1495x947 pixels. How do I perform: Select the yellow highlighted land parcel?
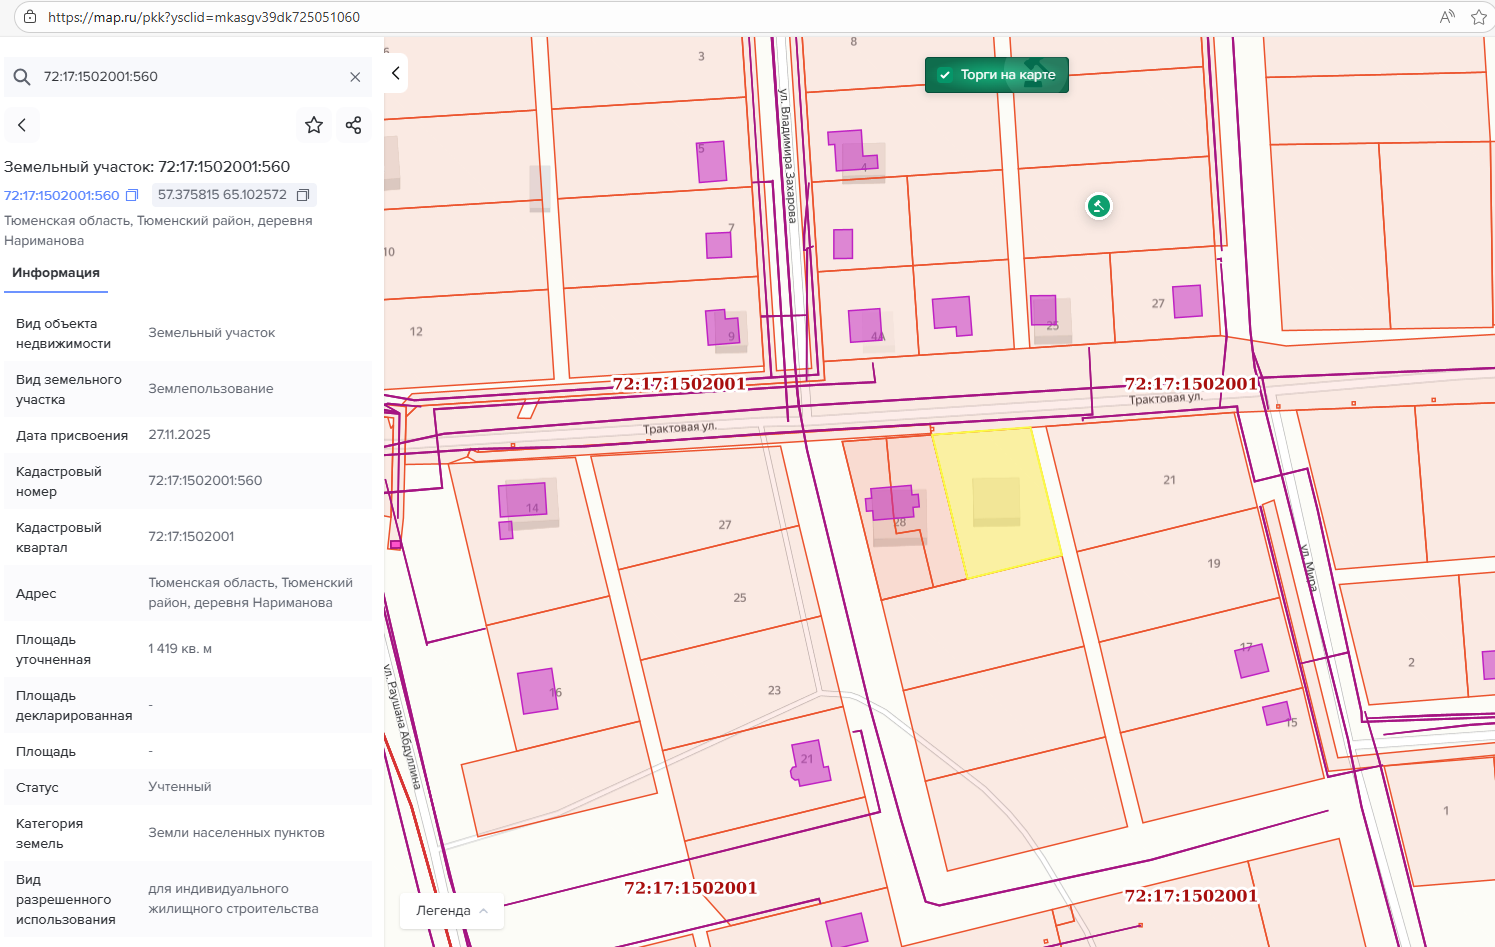click(x=995, y=500)
